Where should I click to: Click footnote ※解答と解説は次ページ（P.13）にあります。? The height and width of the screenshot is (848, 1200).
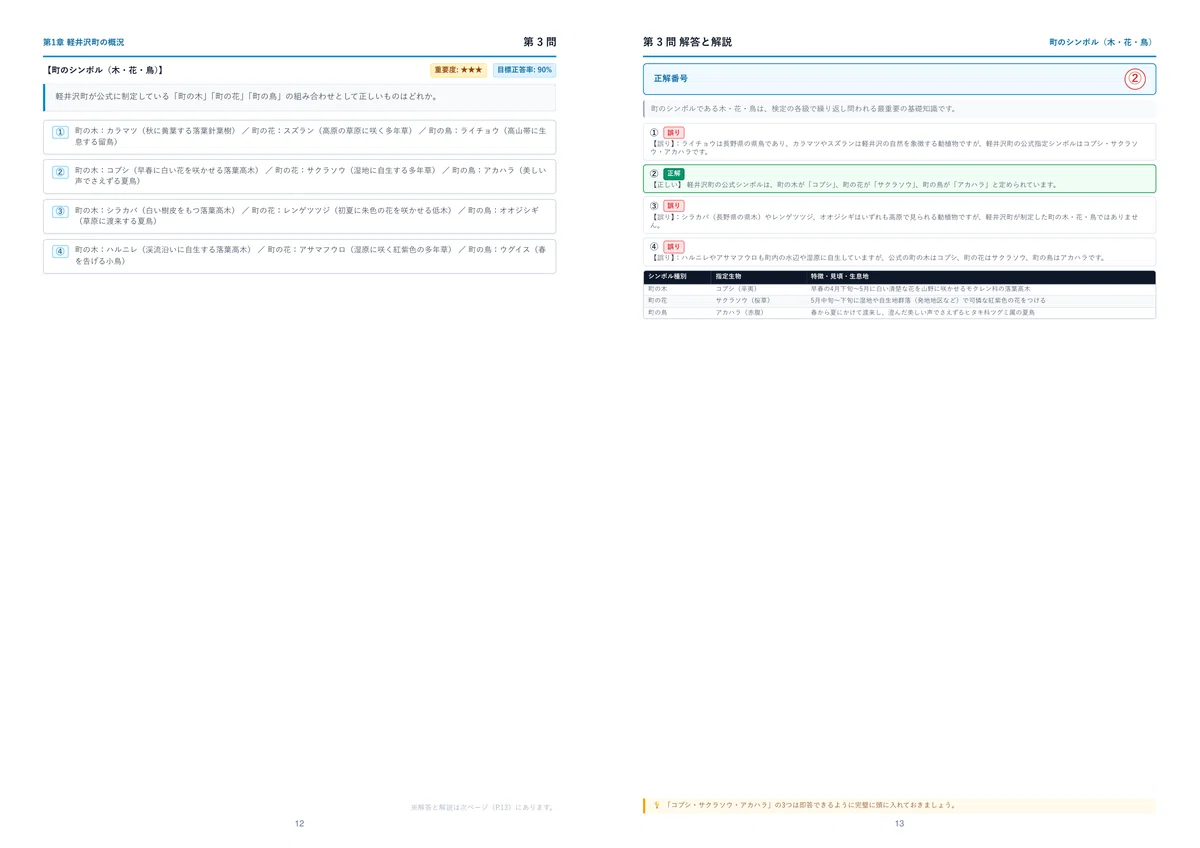tap(483, 806)
